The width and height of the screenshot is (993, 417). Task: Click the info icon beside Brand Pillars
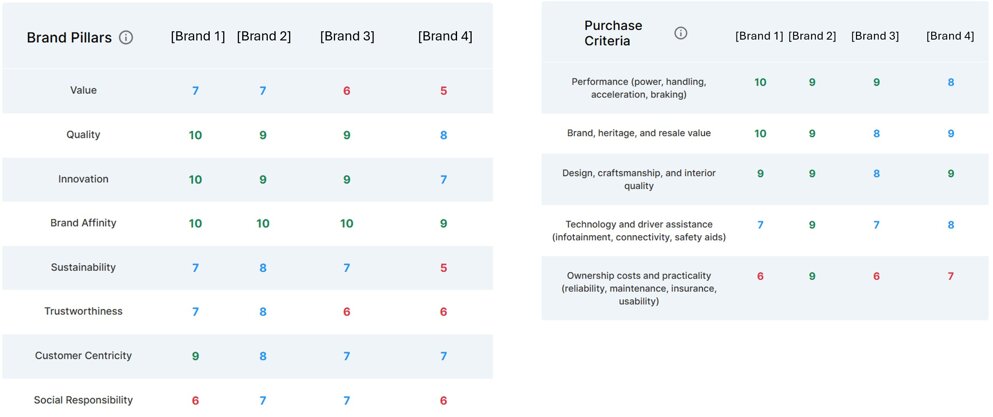click(126, 38)
